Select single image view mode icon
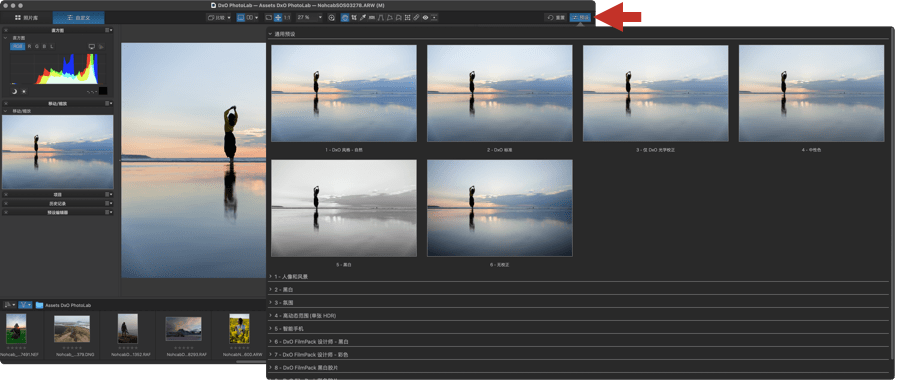The height and width of the screenshot is (385, 900). click(x=240, y=18)
